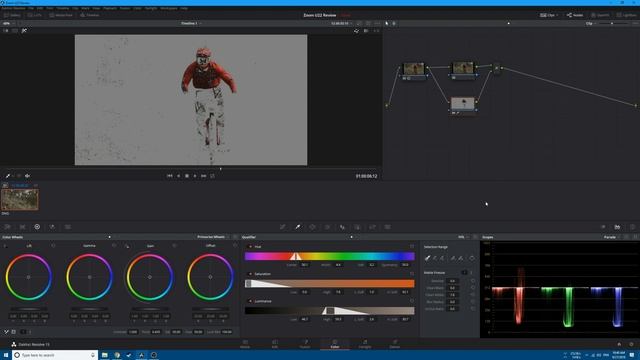Screen dimensions: 640x360
Task: Open the RGB Mixer palette
Action: point(52,227)
